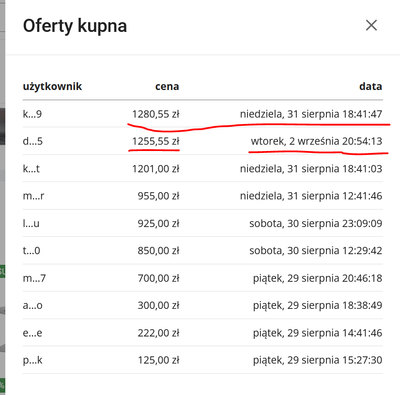Image resolution: width=400 pixels, height=395 pixels.
Task: Close the Oferty kupna dialog
Action: [x=371, y=25]
